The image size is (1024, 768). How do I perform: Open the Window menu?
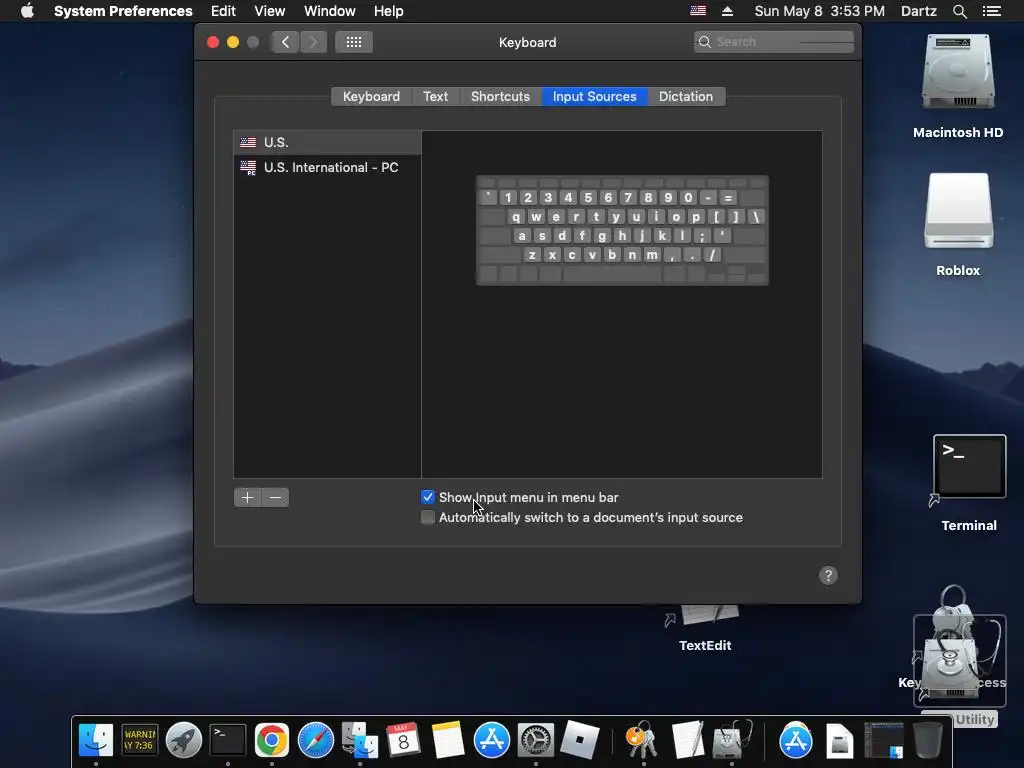click(330, 11)
